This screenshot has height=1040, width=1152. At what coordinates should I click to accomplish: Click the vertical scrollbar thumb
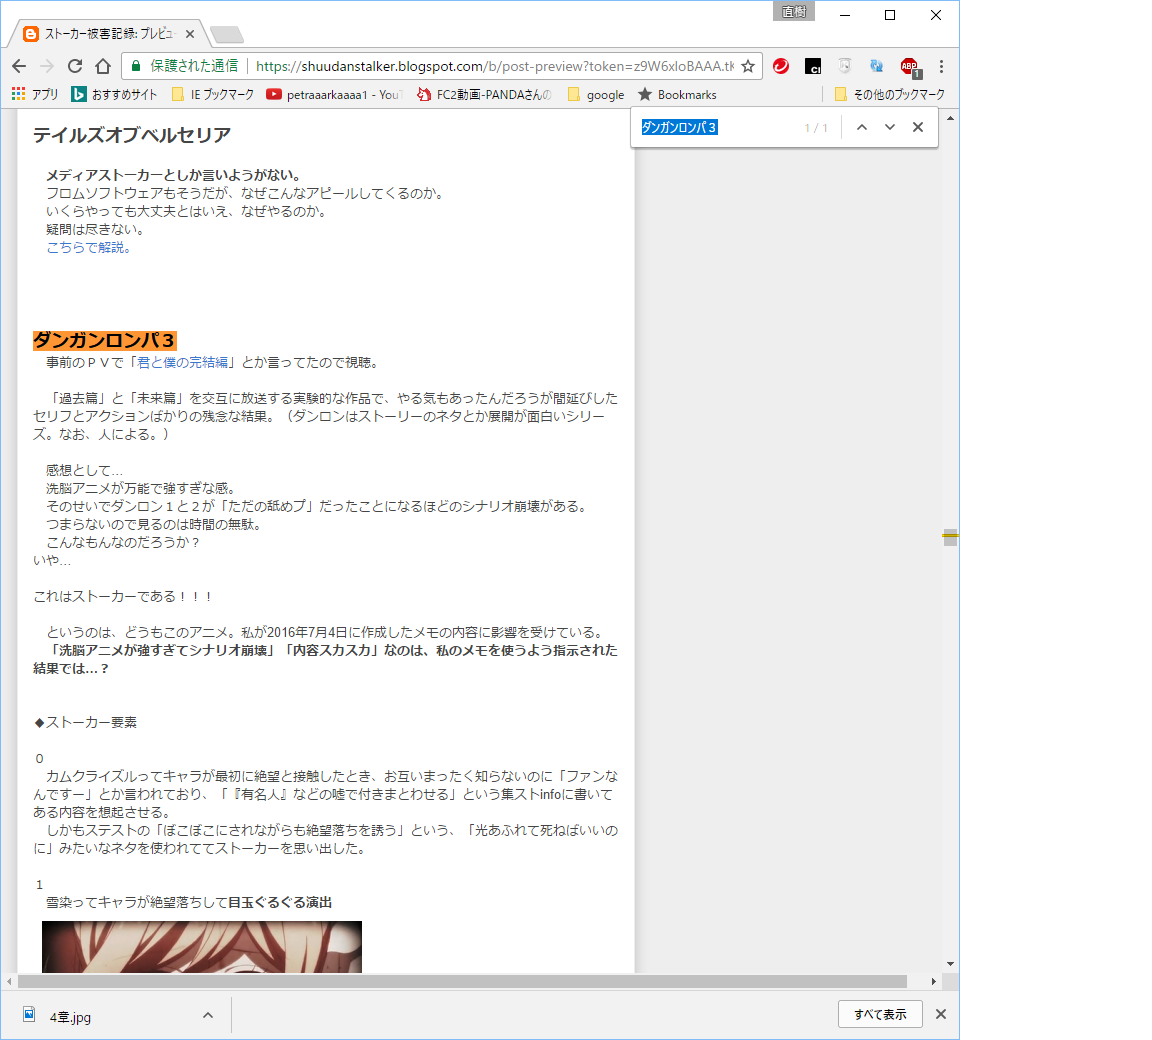tap(950, 537)
